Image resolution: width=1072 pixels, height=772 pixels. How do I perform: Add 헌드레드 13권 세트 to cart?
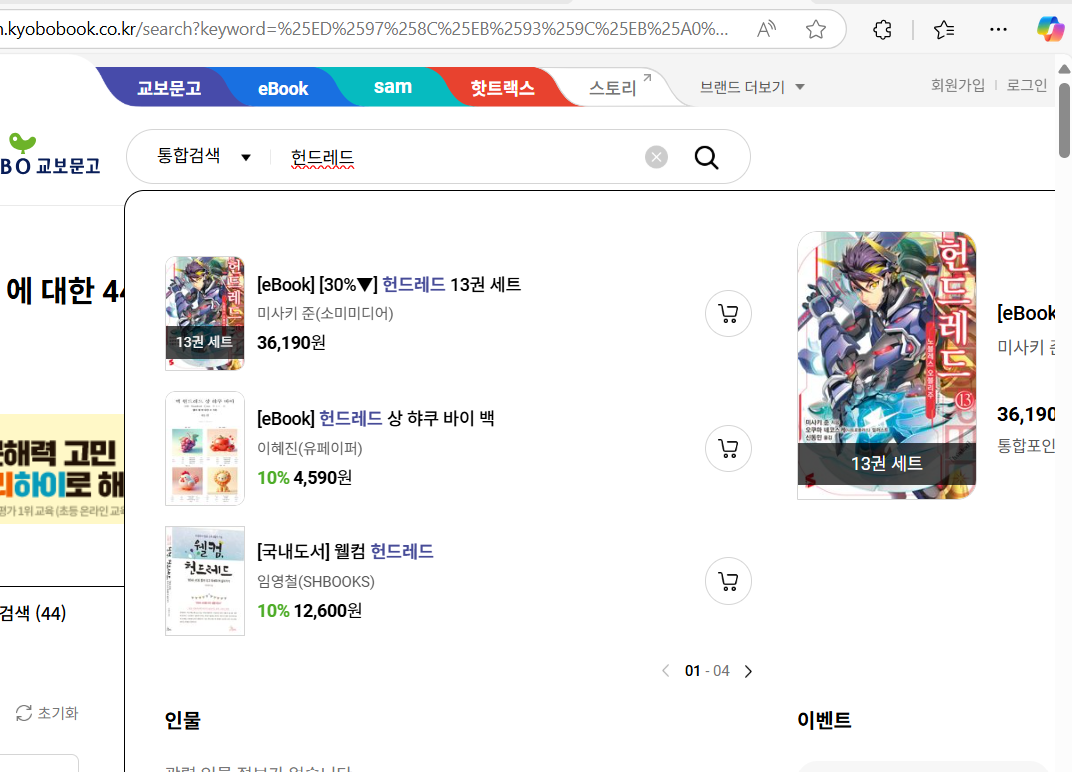tap(728, 314)
